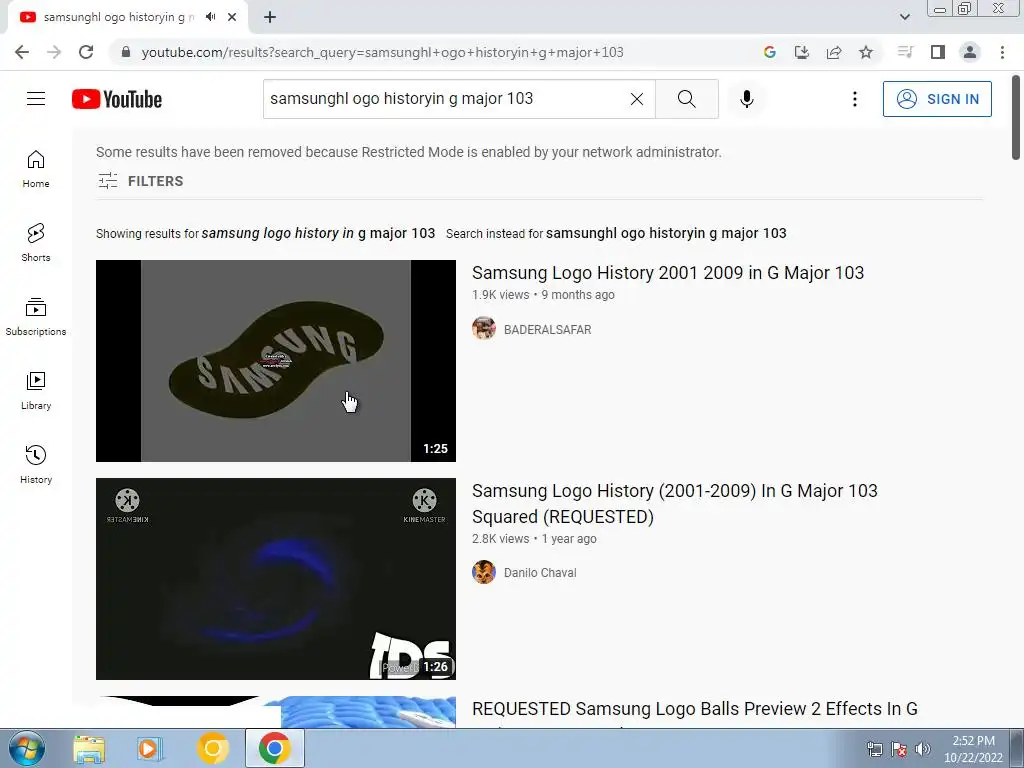The height and width of the screenshot is (768, 1024).
Task: Open Library in the sidebar
Action: click(36, 391)
